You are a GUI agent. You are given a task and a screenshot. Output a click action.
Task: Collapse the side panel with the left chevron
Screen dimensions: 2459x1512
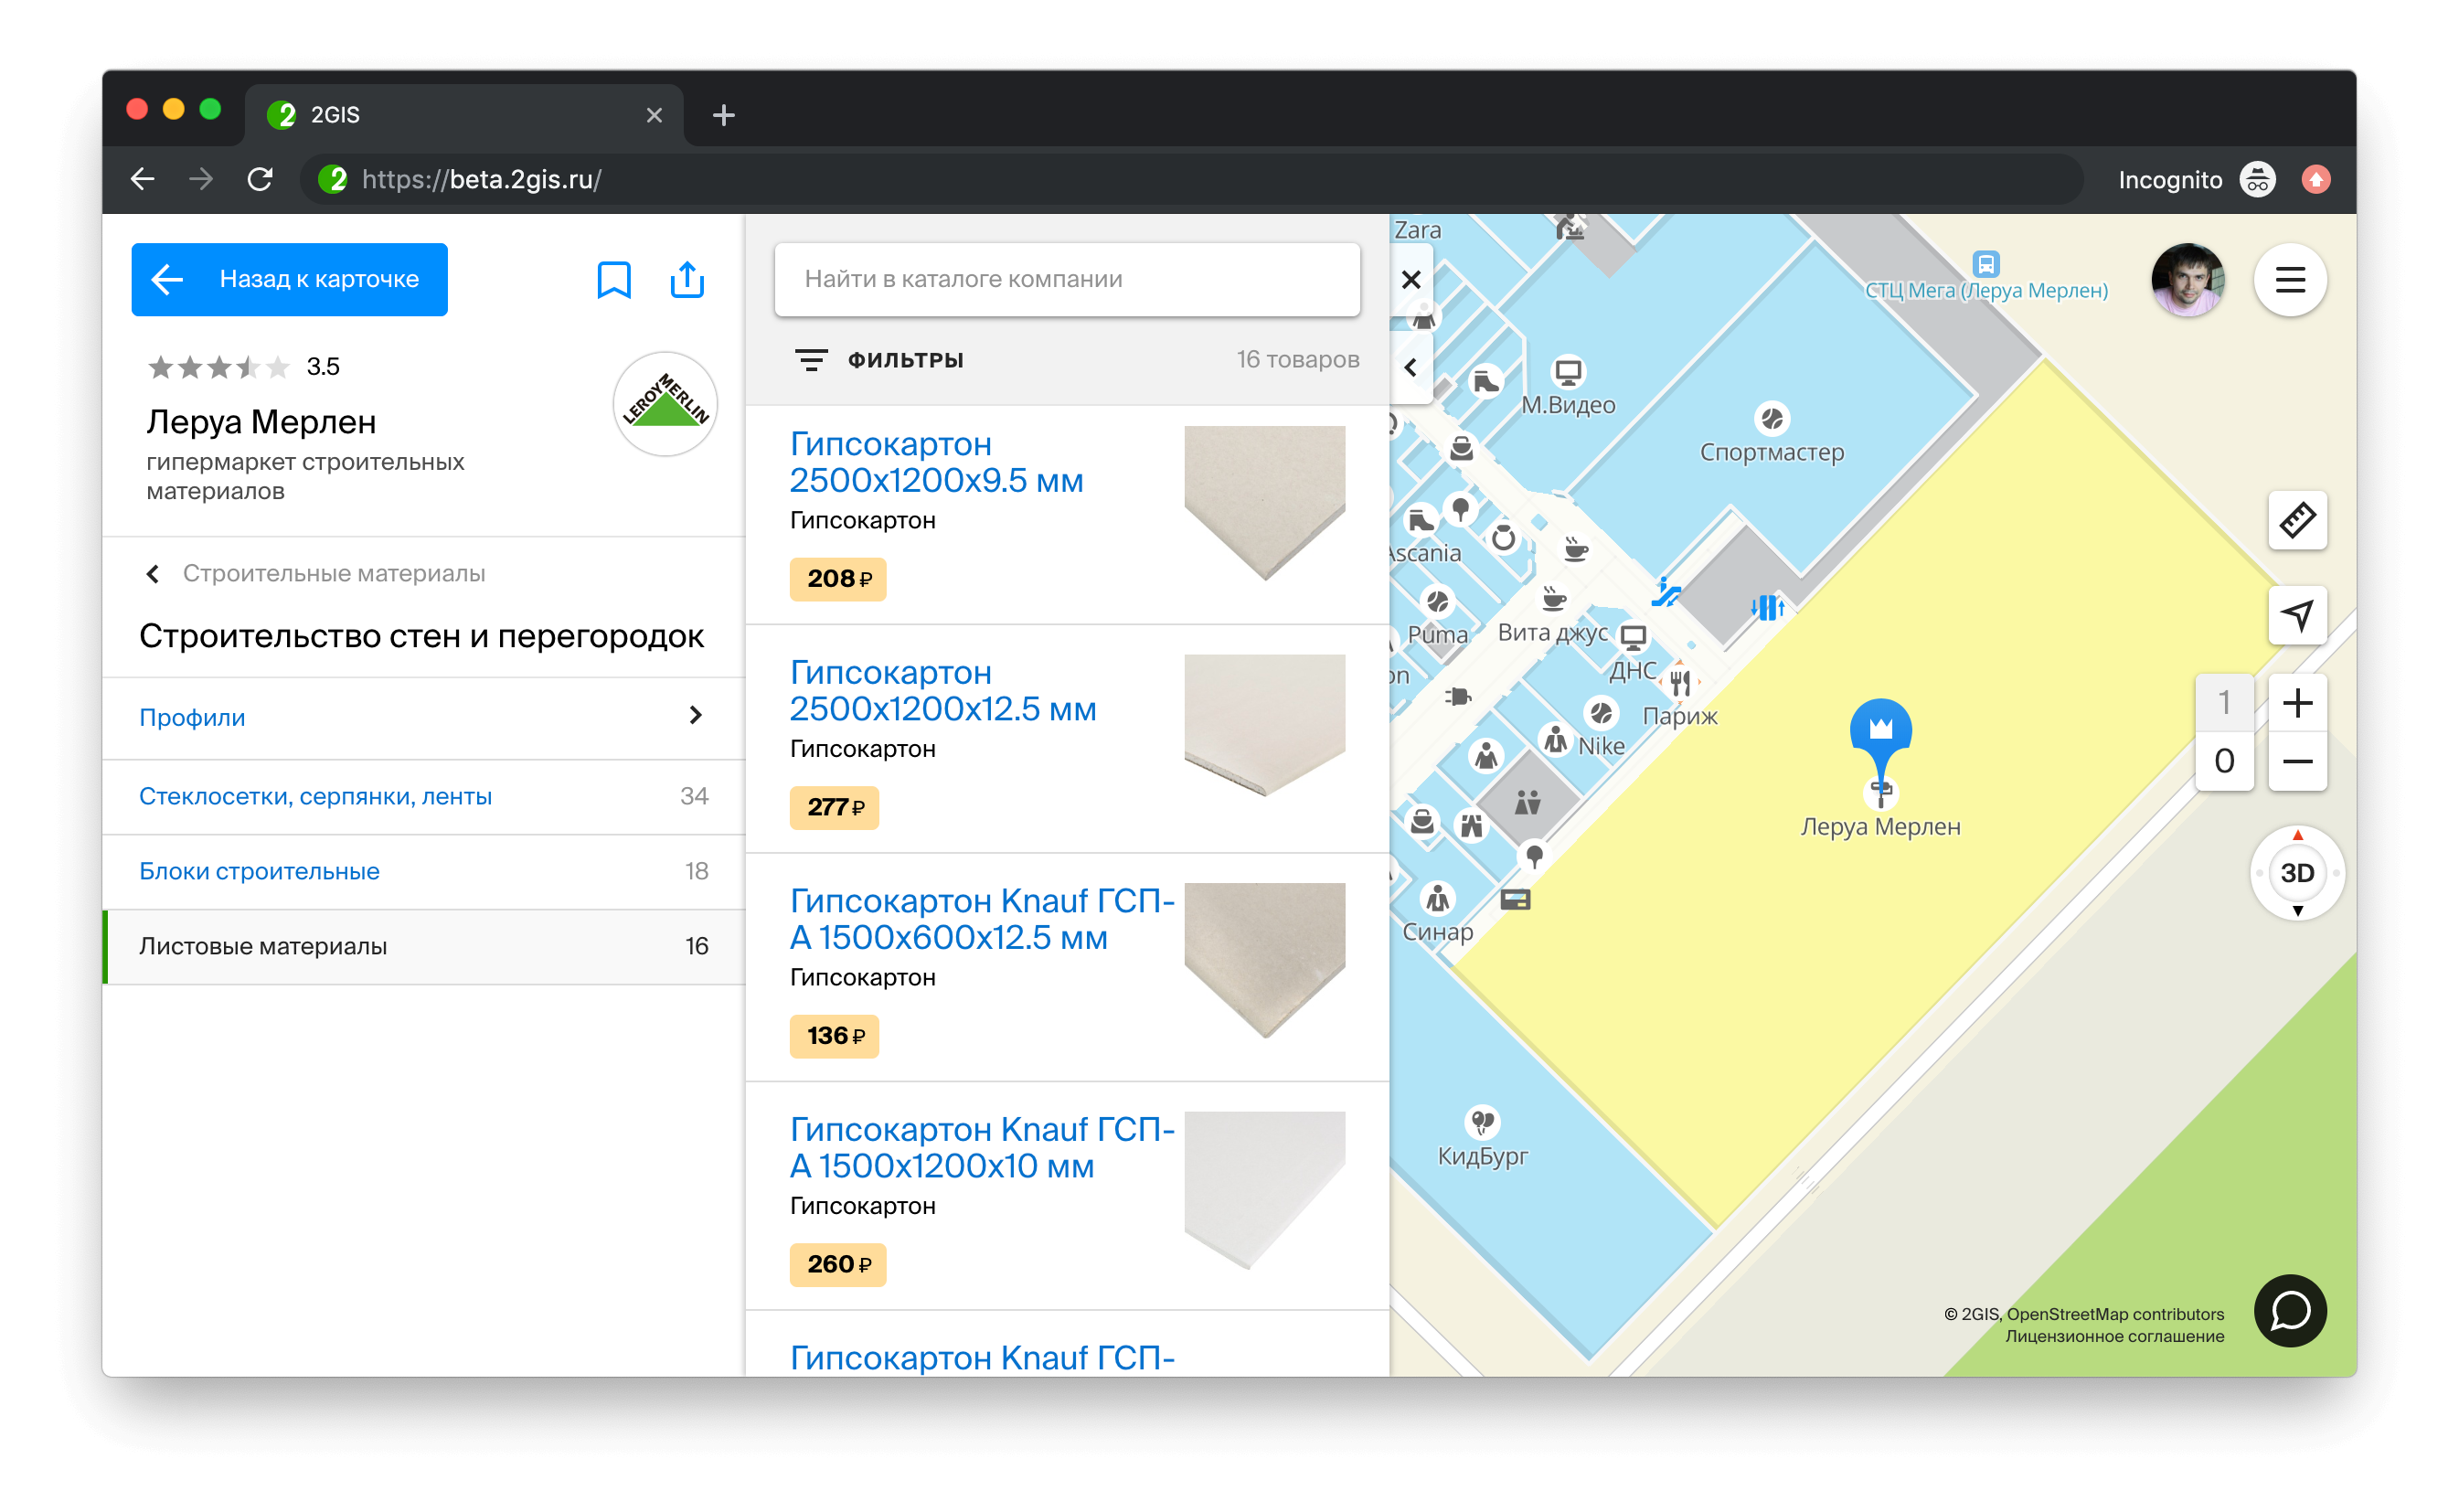point(1410,367)
